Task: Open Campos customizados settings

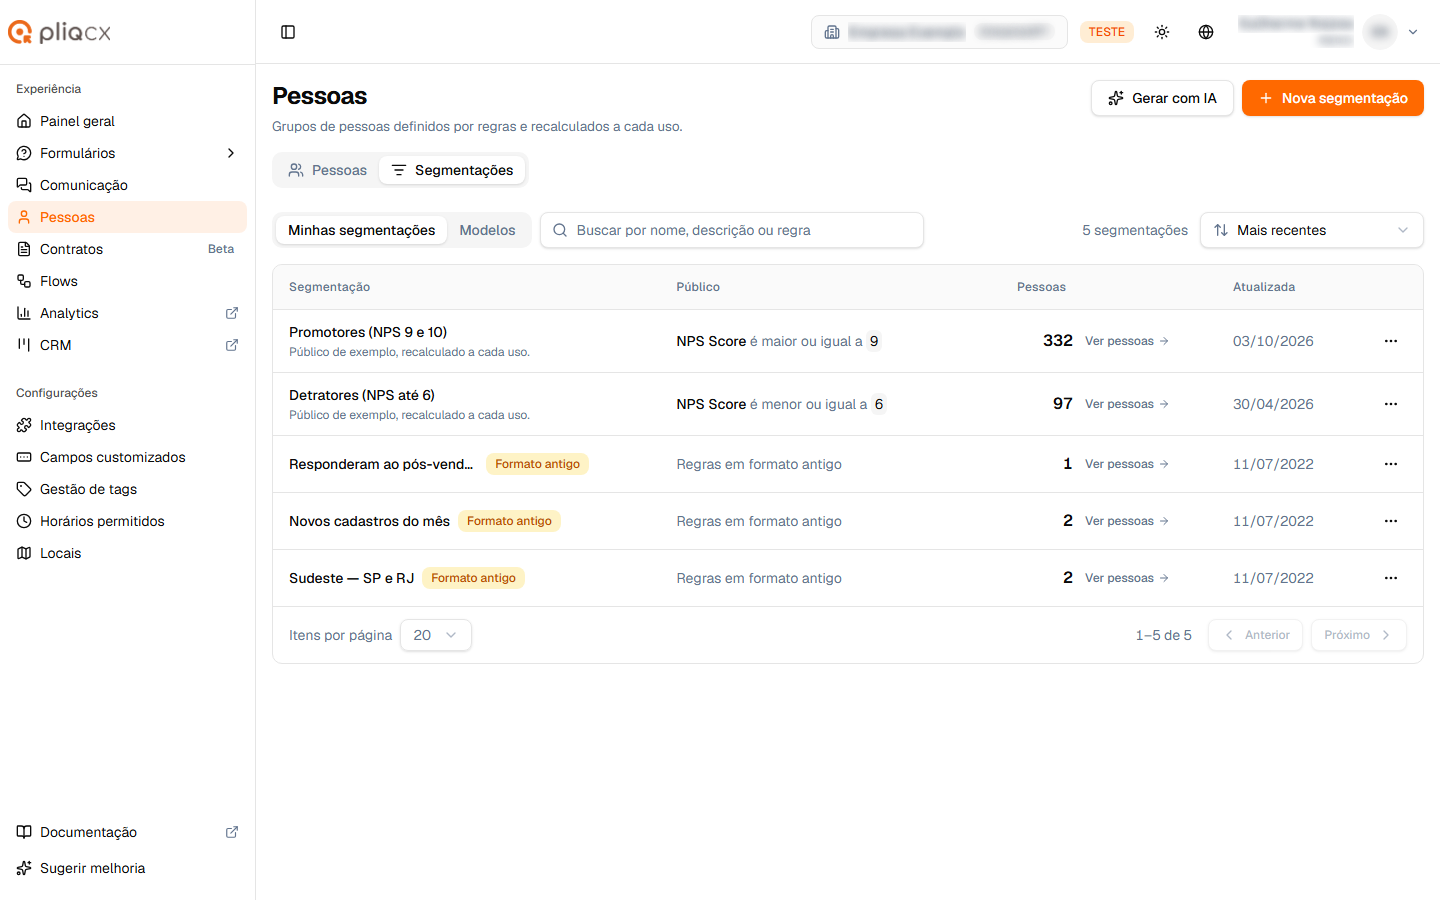Action: pos(127,457)
